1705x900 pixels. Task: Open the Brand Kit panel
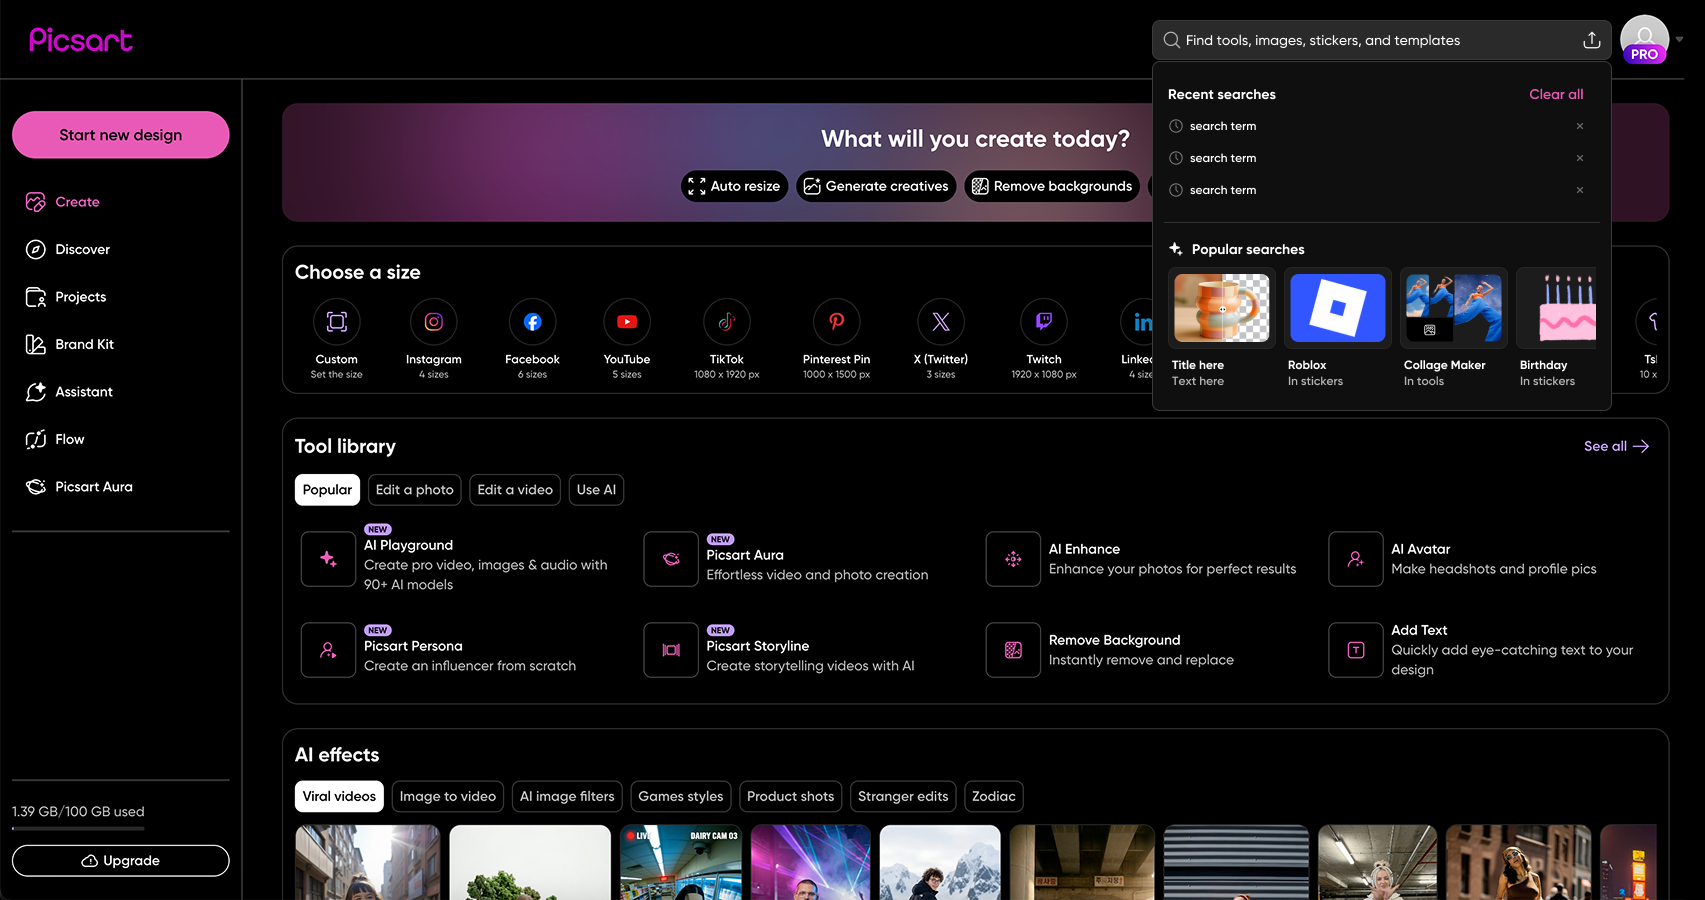coord(84,344)
